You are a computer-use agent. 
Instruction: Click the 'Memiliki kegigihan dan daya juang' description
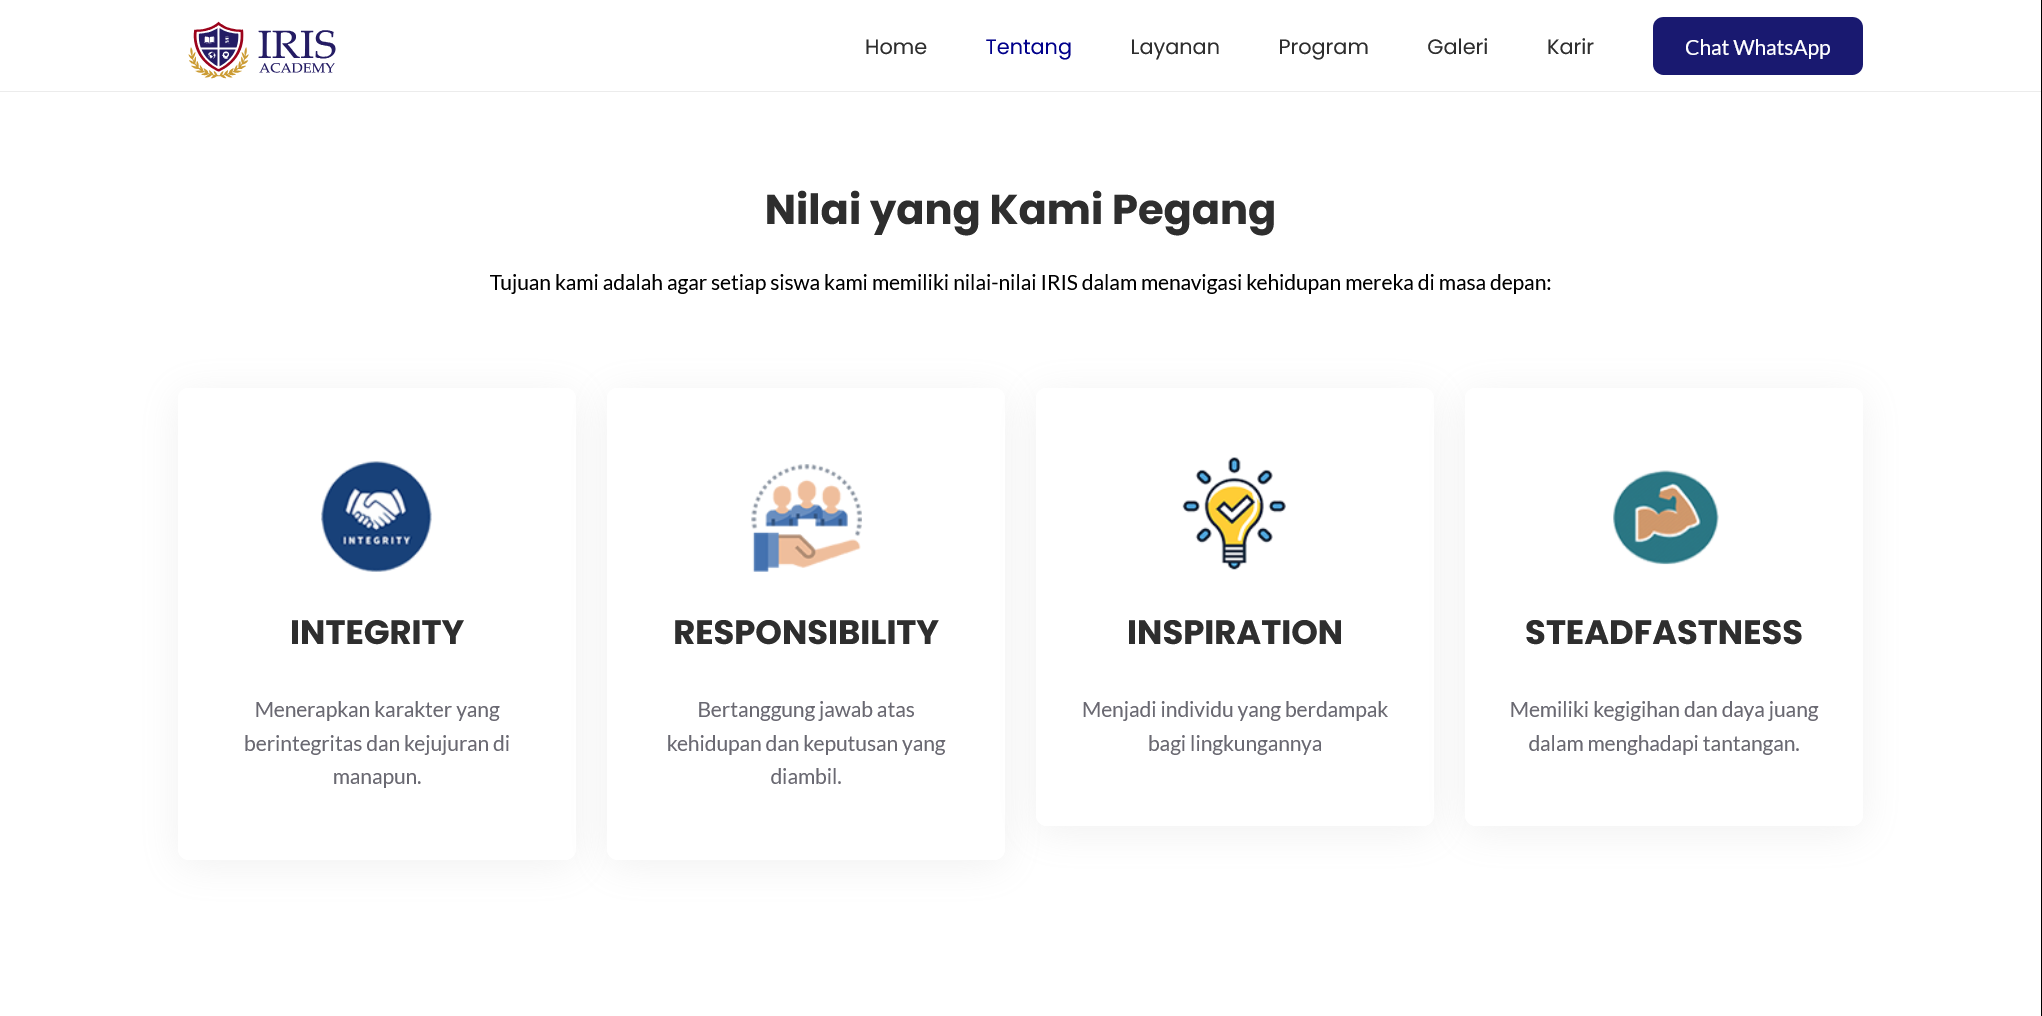click(x=1664, y=726)
